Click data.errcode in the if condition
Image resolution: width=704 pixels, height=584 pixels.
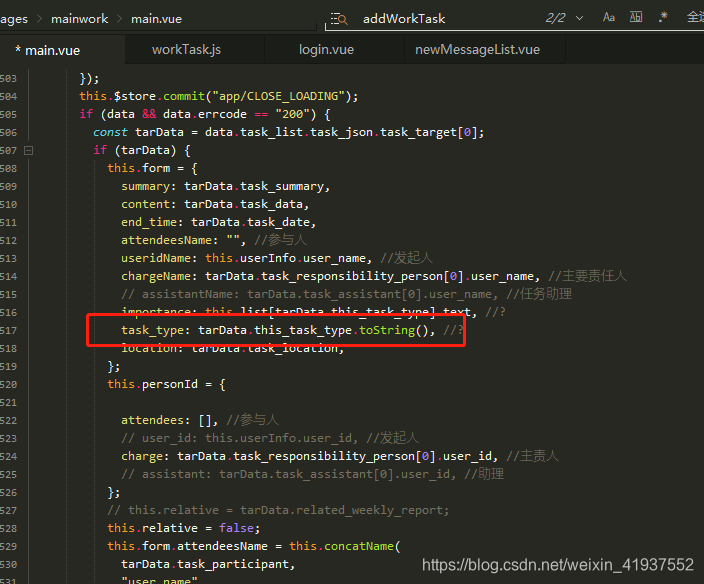pyautogui.click(x=205, y=114)
